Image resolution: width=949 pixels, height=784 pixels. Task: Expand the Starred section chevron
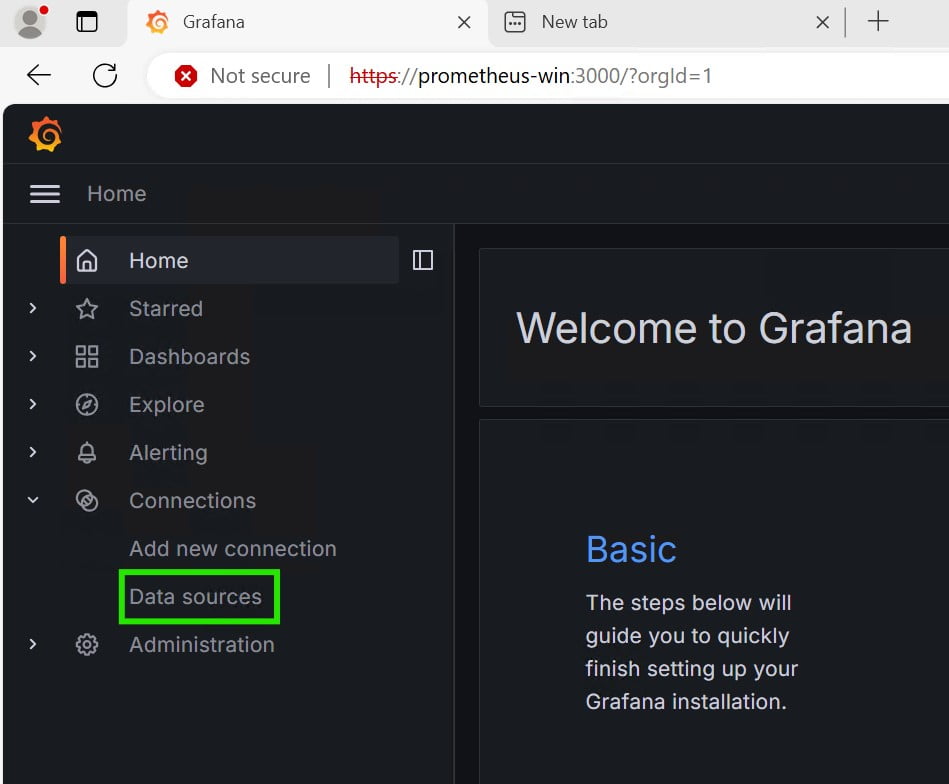33,309
